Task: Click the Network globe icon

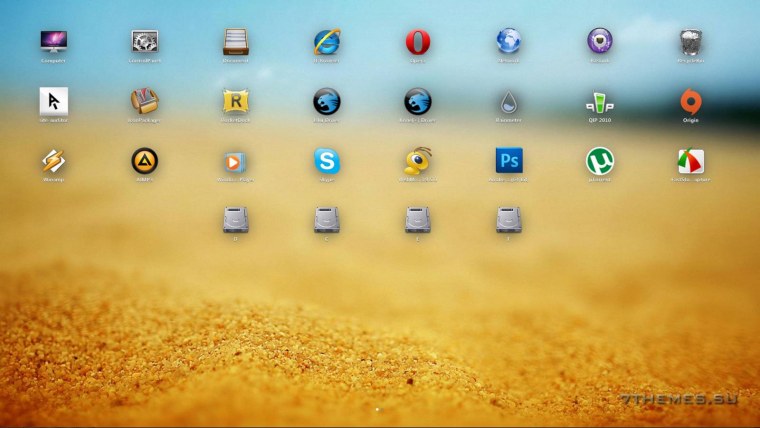Action: (x=509, y=41)
